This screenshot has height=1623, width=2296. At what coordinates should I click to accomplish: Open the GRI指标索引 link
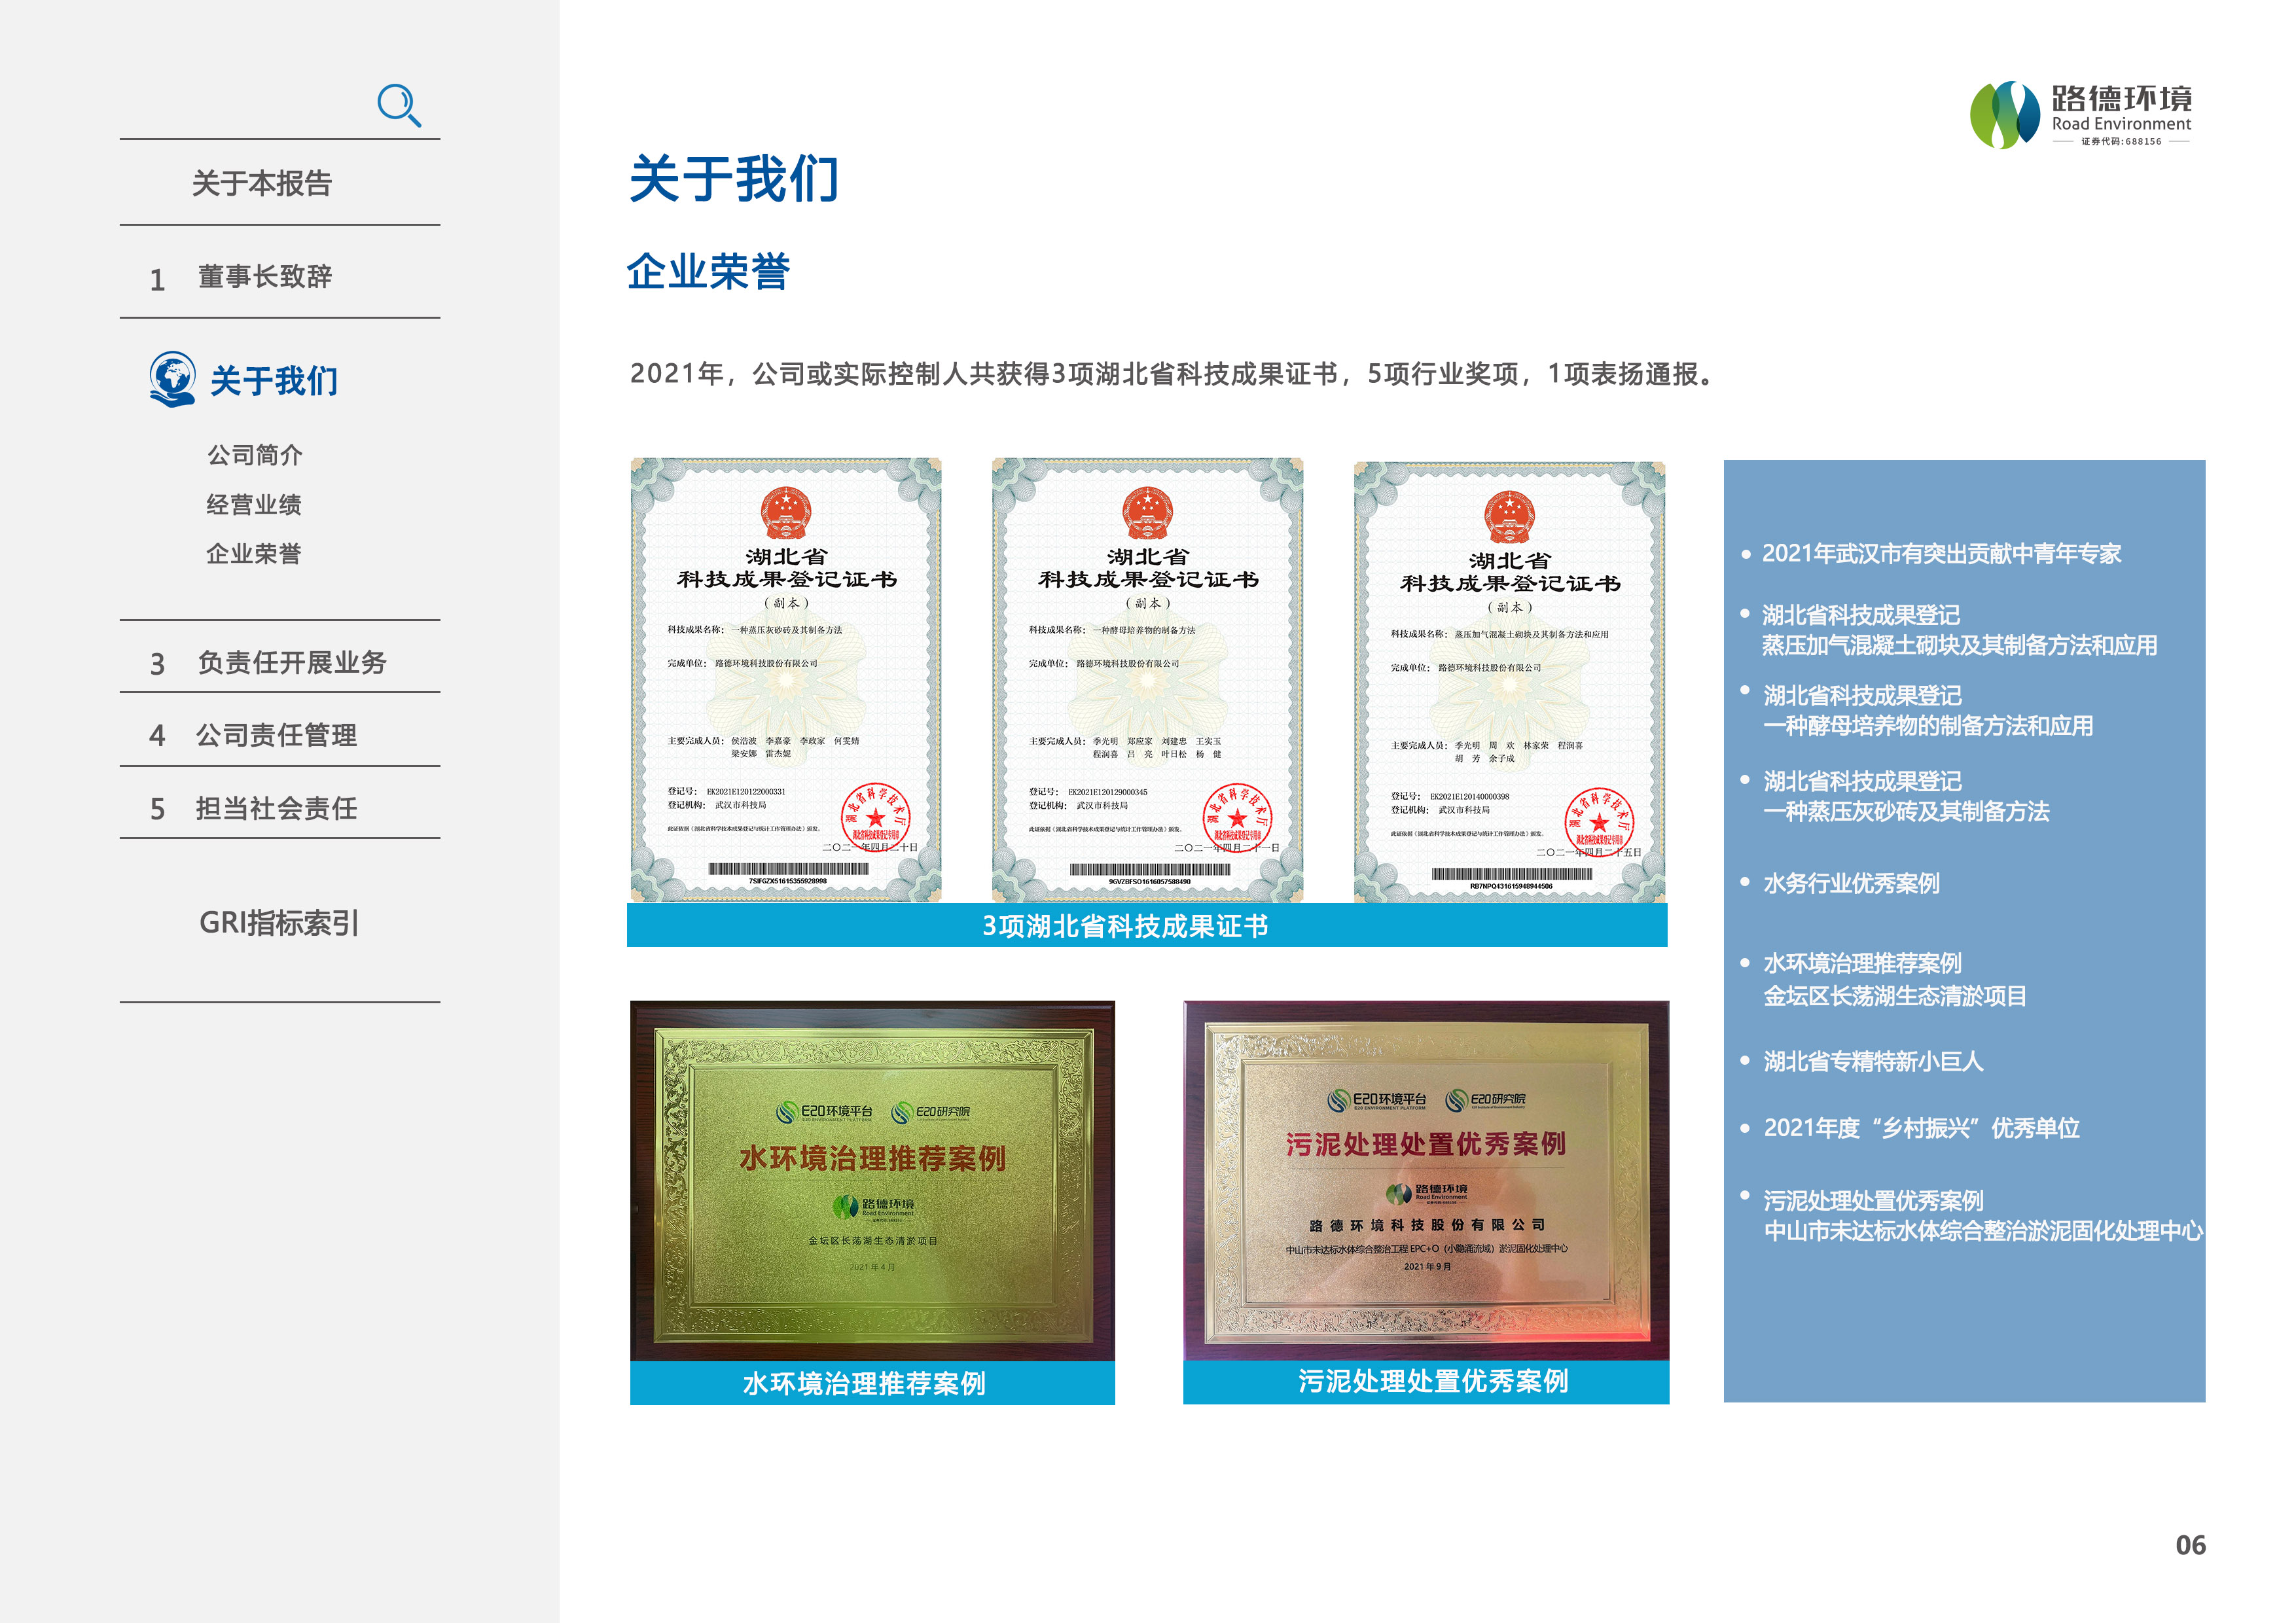tap(278, 922)
